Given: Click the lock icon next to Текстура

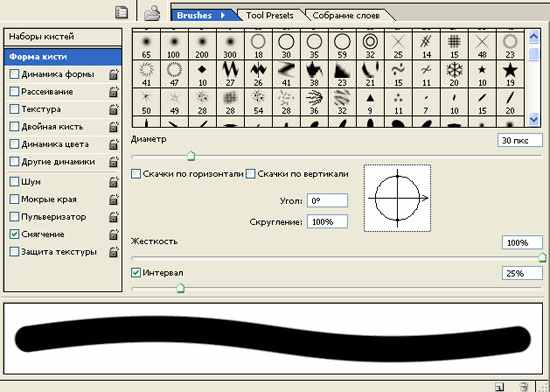Looking at the screenshot, I should [113, 110].
